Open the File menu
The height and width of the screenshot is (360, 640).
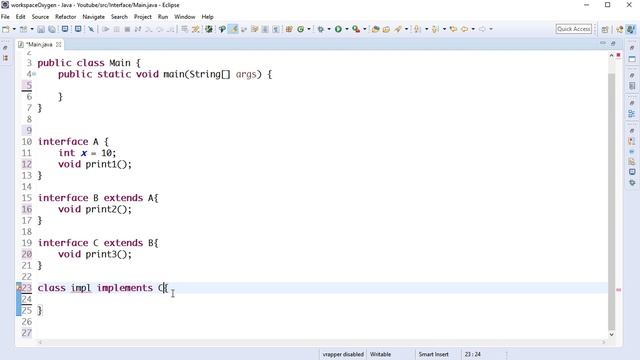click(x=5, y=17)
